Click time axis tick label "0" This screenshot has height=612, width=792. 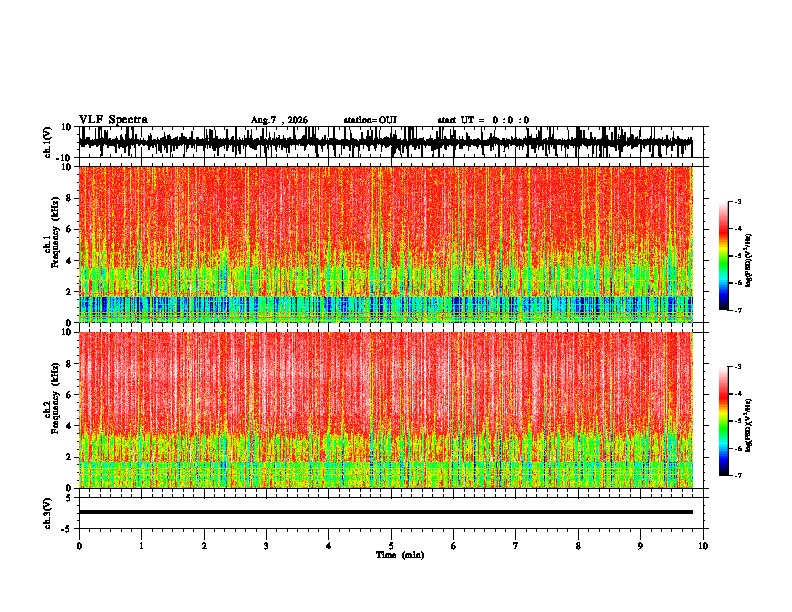click(x=79, y=546)
